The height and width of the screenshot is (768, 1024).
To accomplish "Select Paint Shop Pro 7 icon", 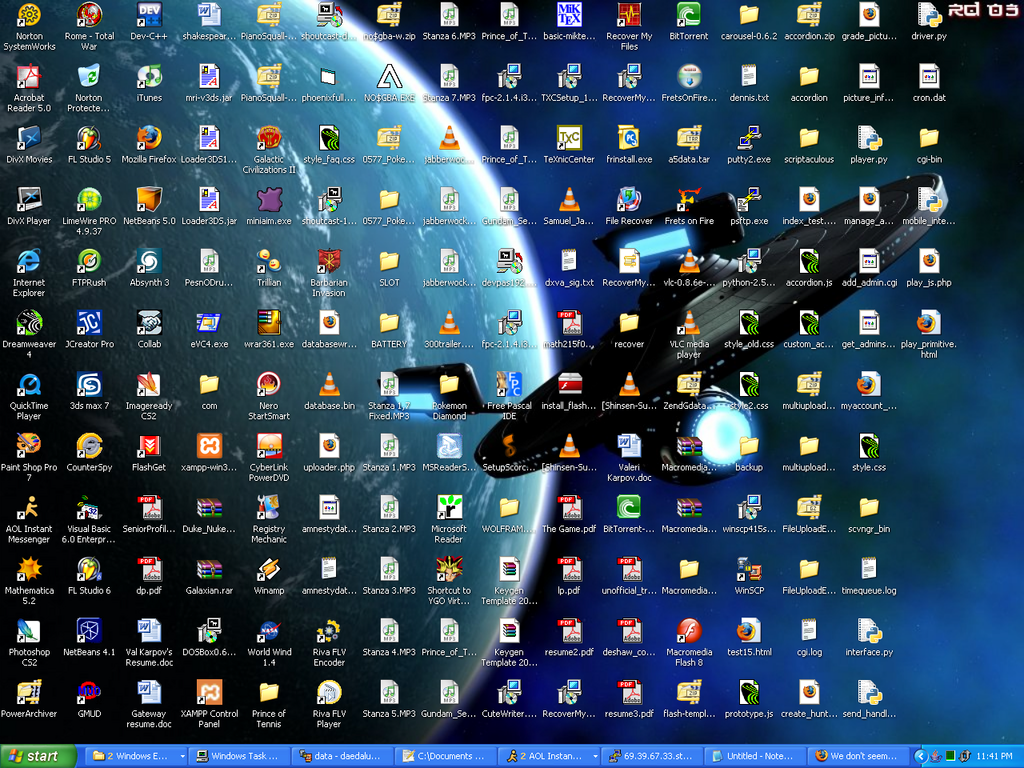I will [29, 458].
